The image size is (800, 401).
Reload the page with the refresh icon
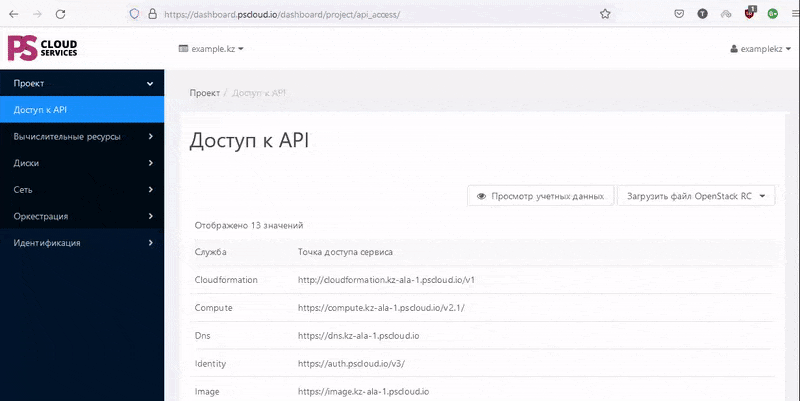click(x=60, y=14)
